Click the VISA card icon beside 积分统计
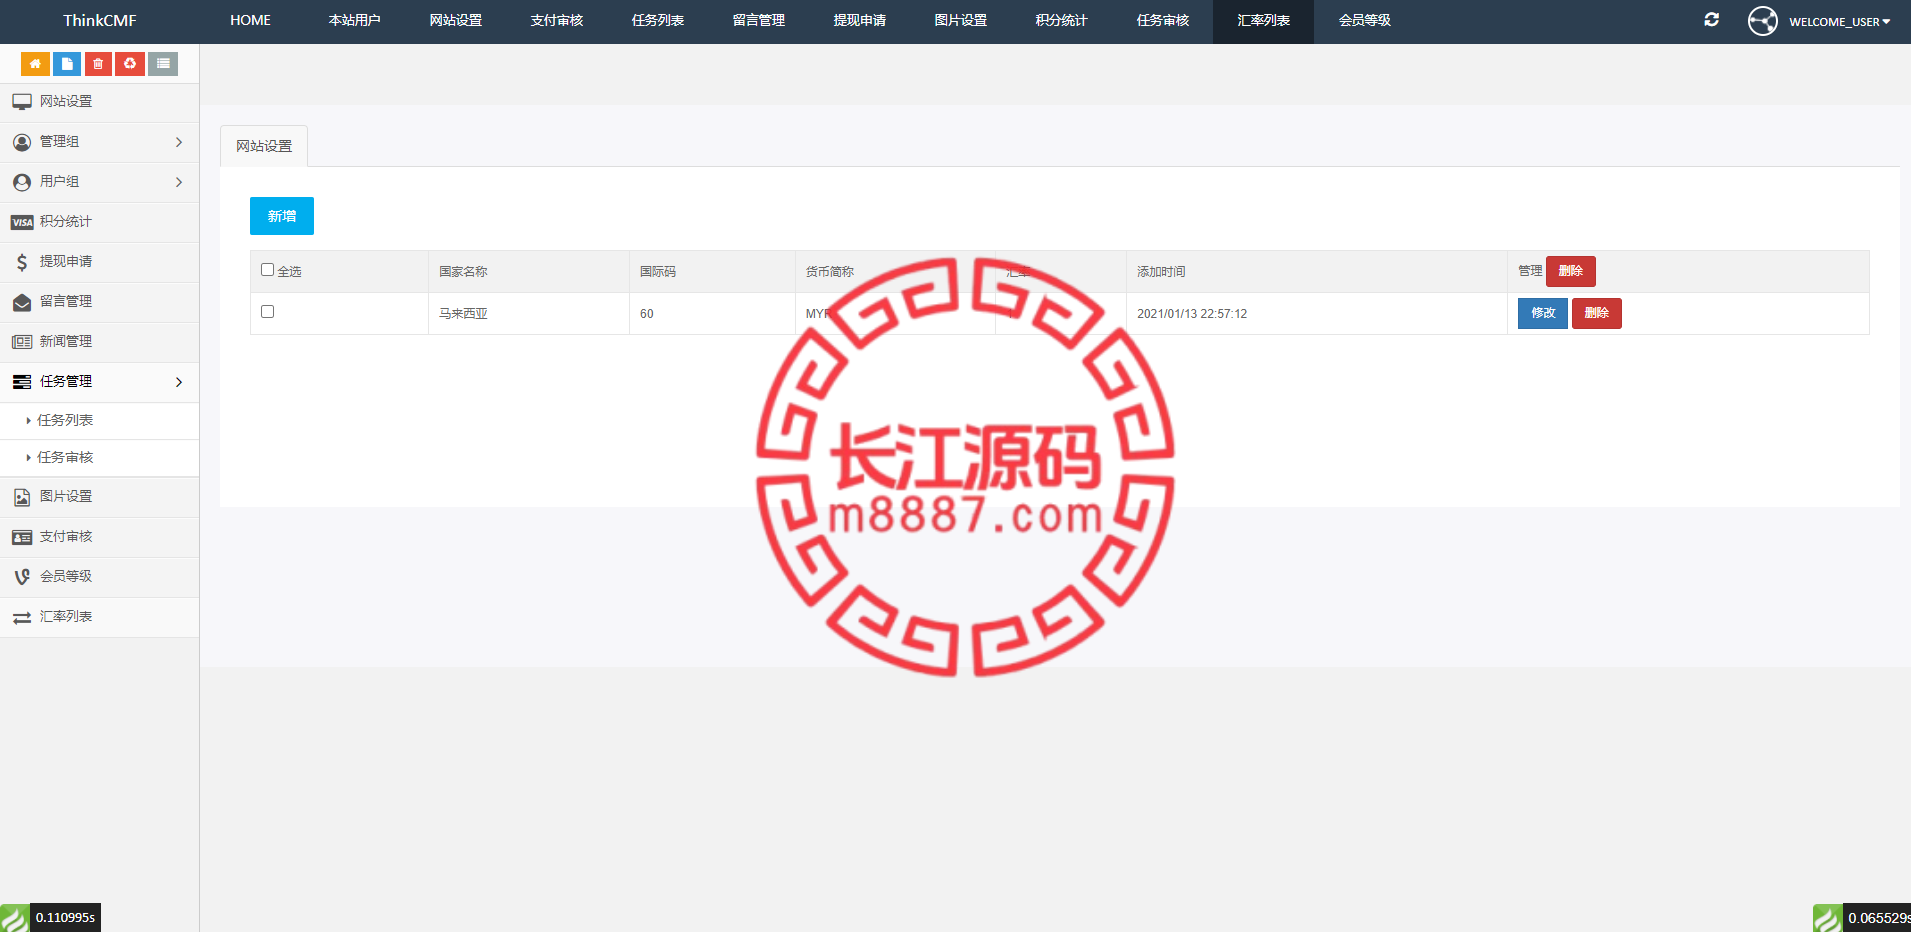1911x932 pixels. (22, 222)
